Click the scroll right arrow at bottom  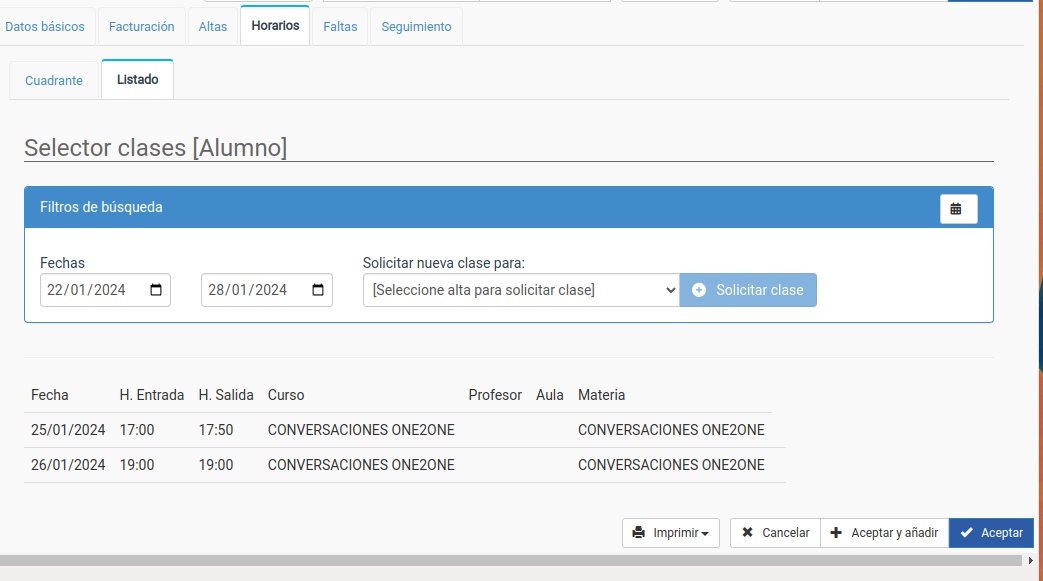point(1030,560)
